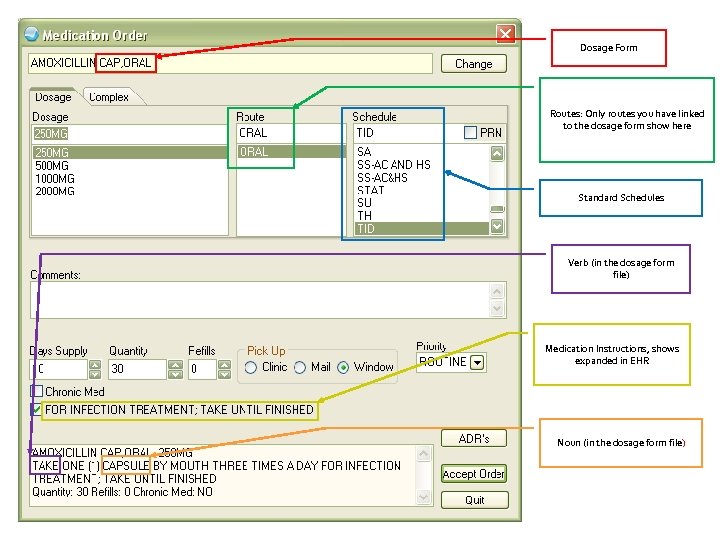720x540 pixels.
Task: Toggle FOR INFECTION TREATMENT instruction checkbox
Action: pos(36,409)
